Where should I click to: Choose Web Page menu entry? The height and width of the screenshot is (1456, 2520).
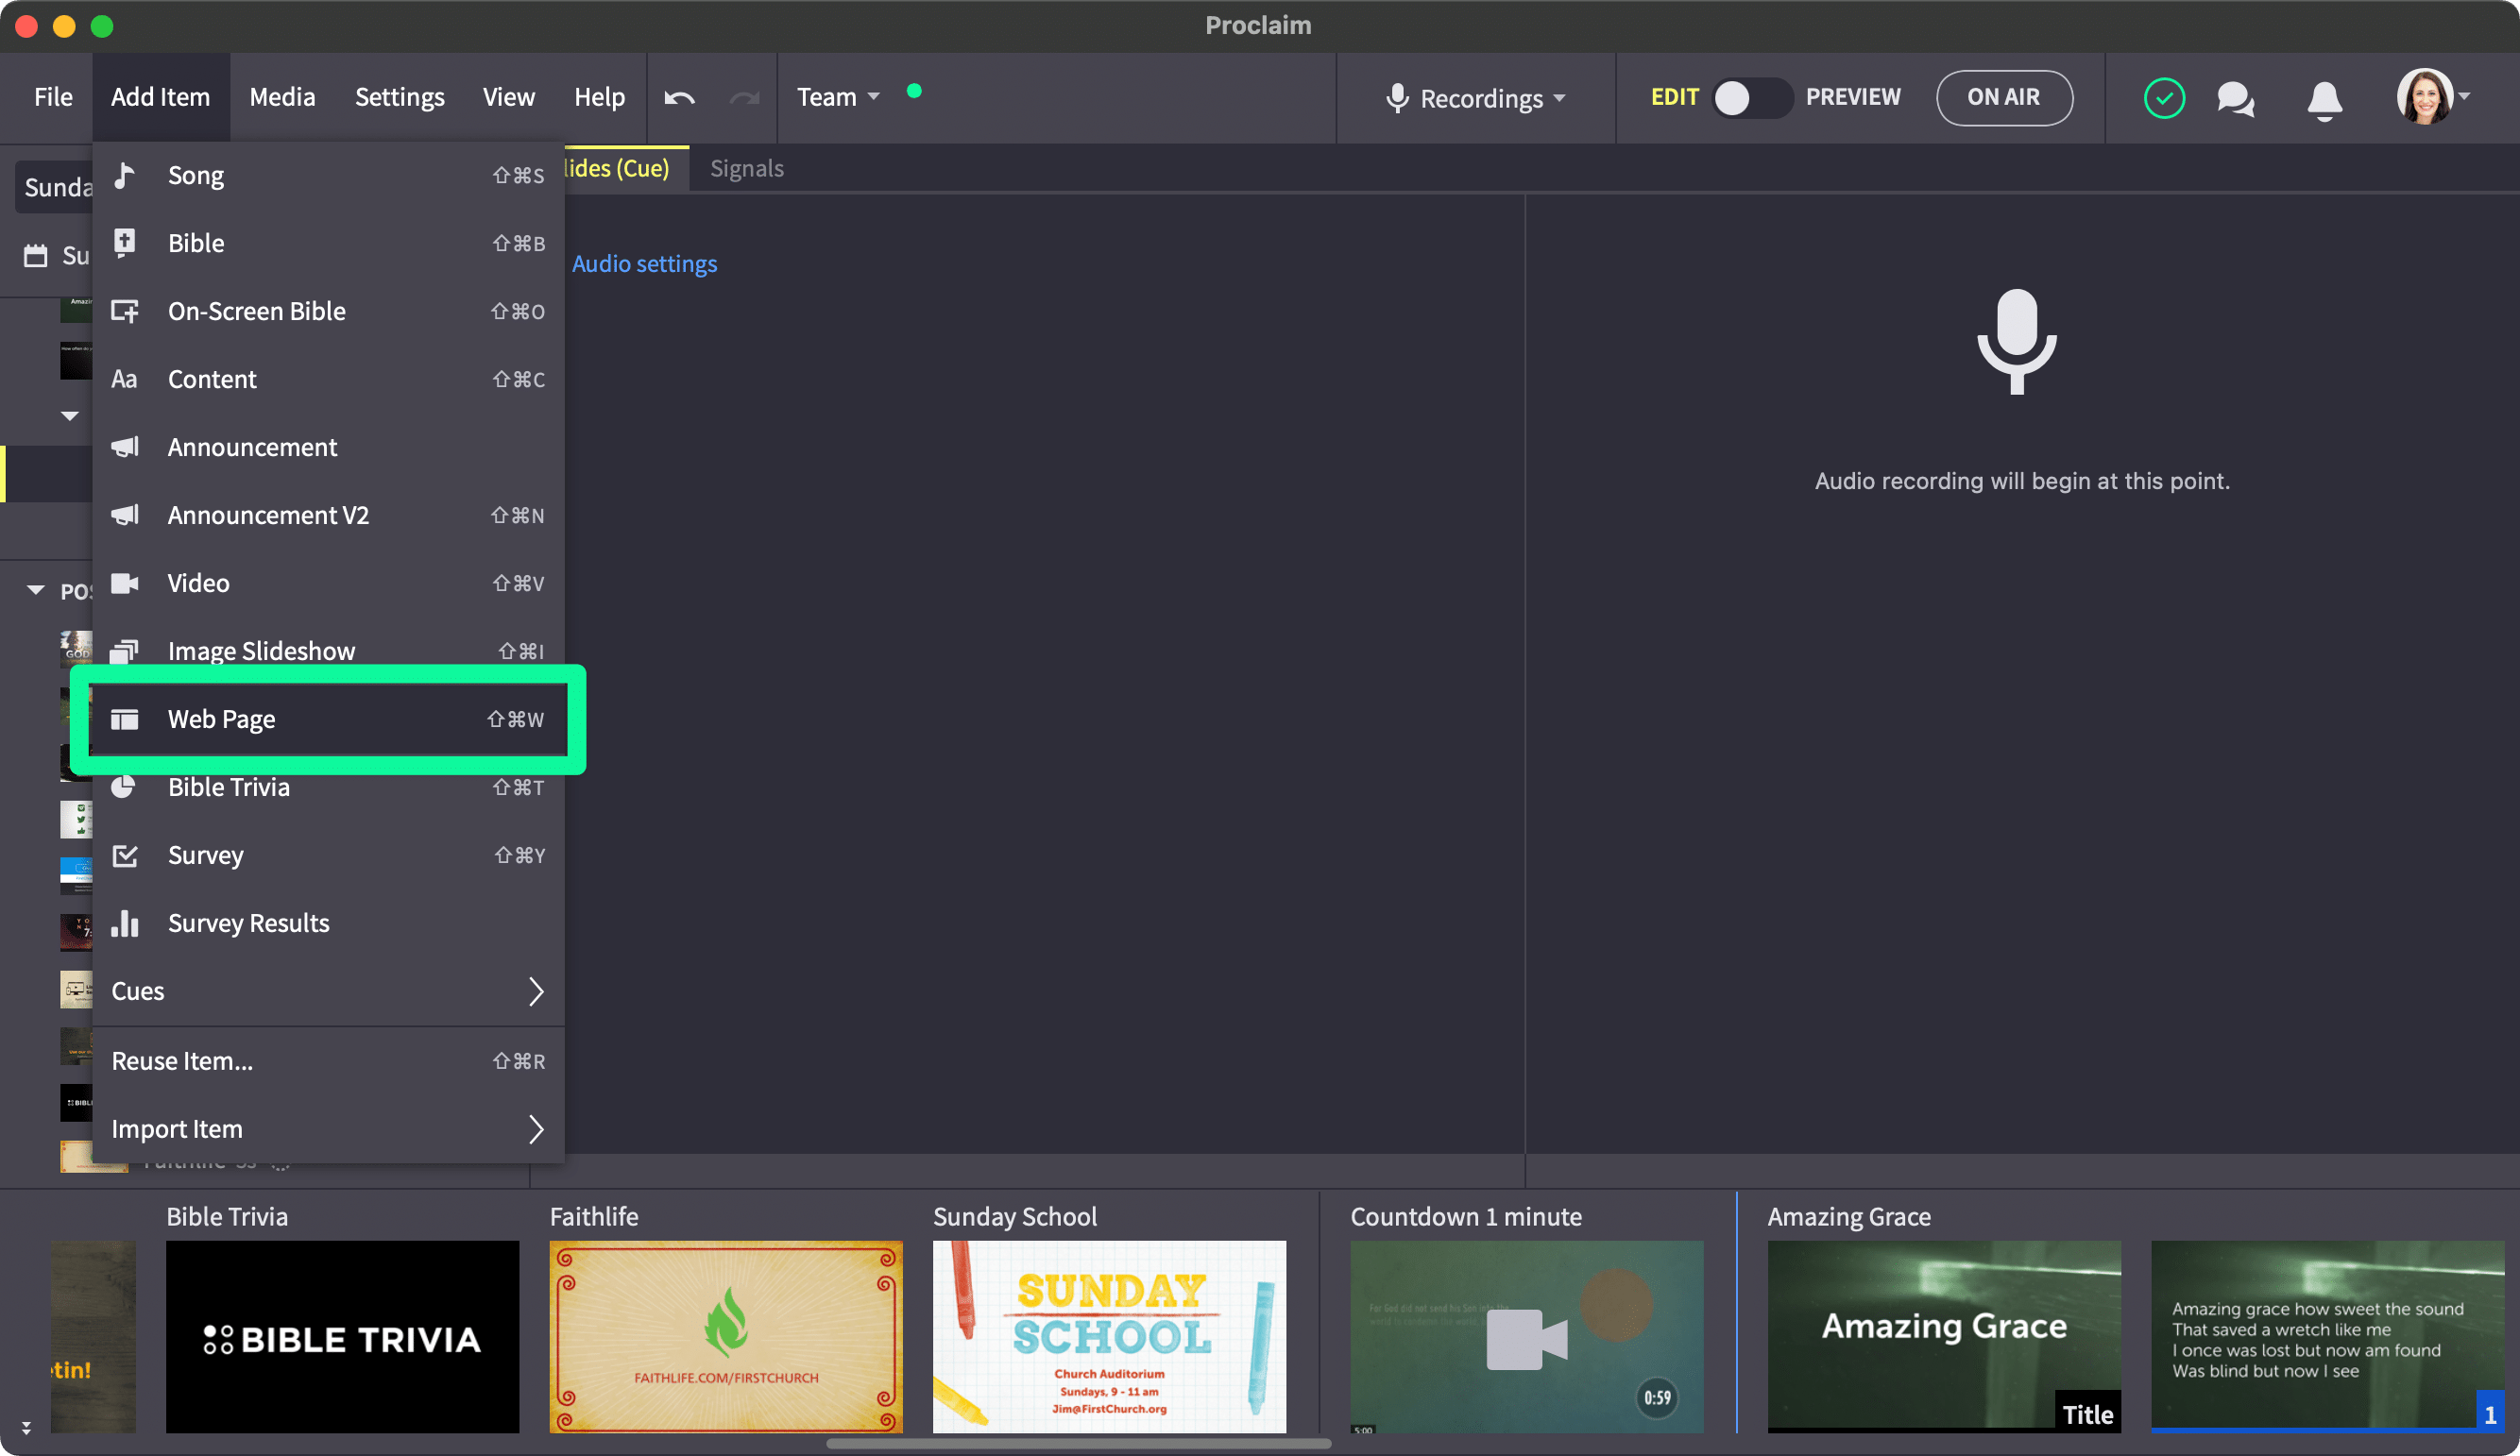click(328, 719)
